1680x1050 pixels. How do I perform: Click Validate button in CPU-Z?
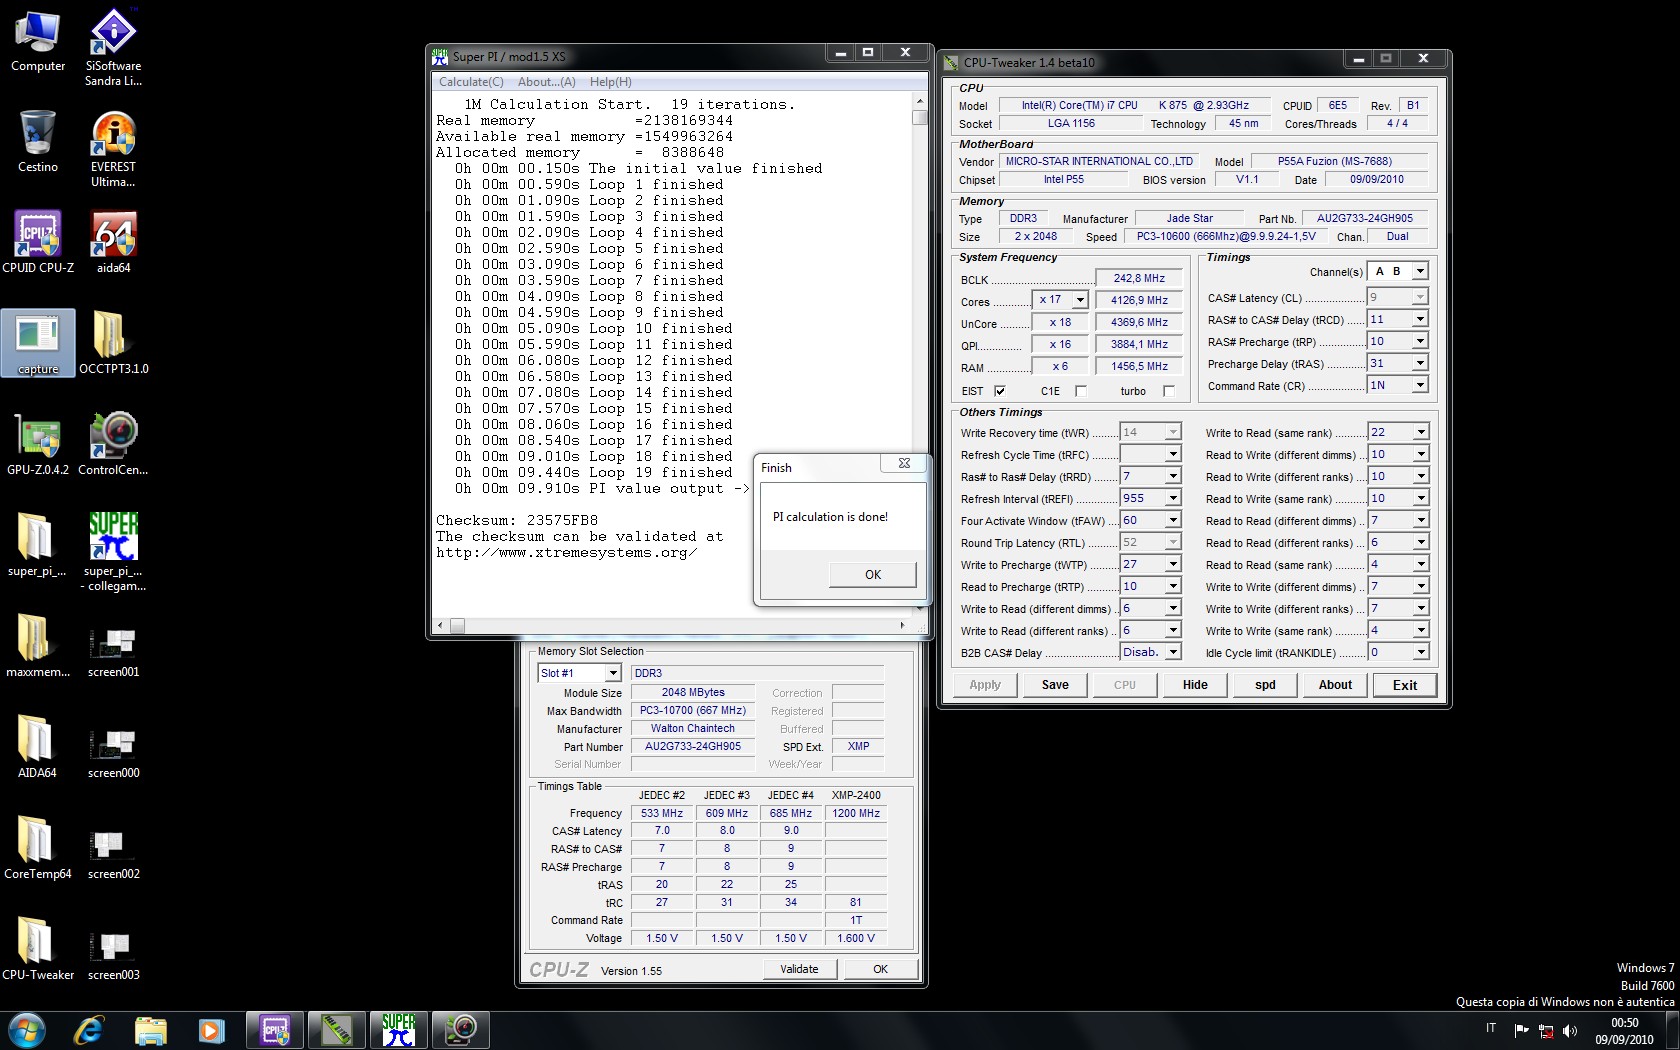(x=799, y=969)
